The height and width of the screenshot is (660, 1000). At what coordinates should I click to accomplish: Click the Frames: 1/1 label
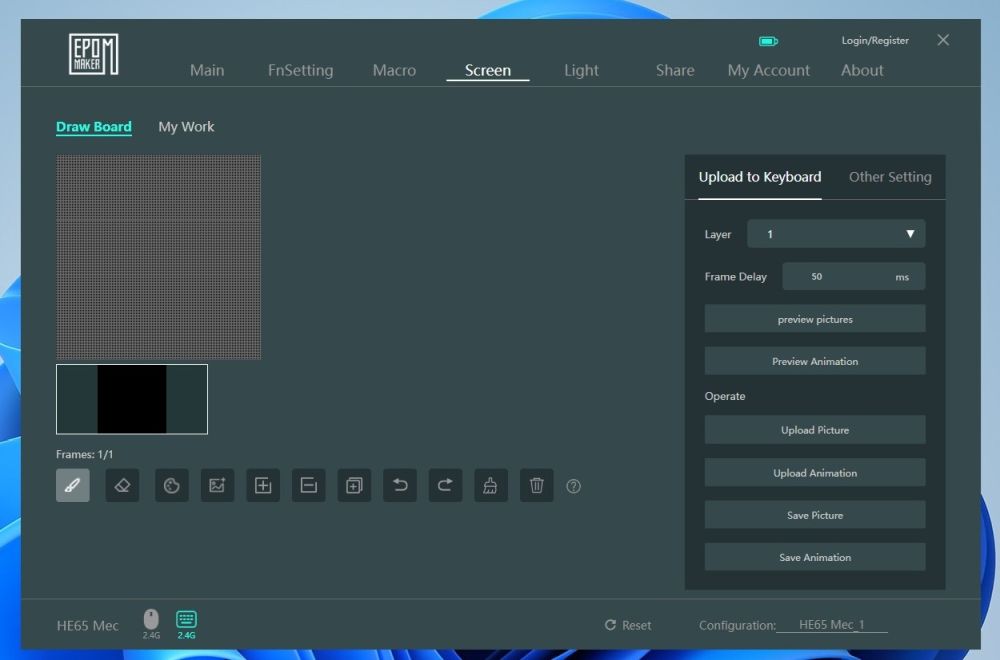pos(85,454)
